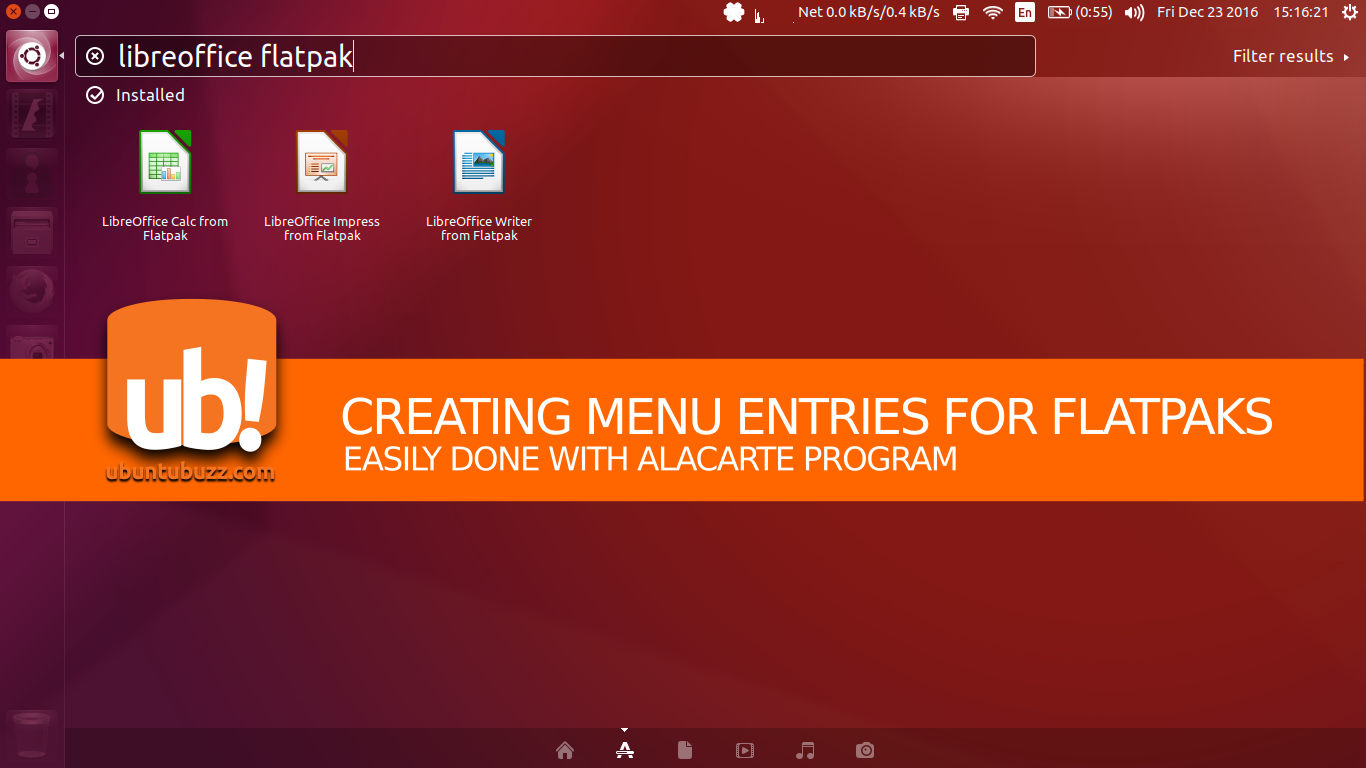
Task: Open the Trash from the launcher
Action: tap(31, 735)
